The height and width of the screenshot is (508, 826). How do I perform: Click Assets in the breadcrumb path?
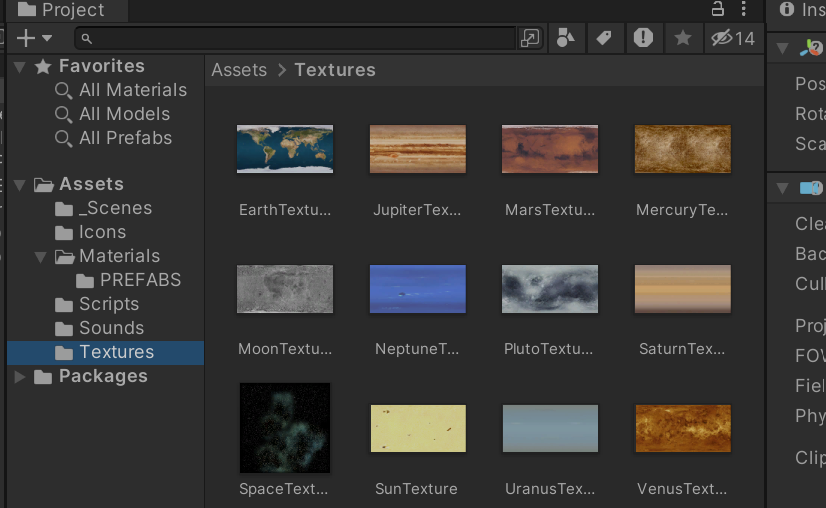point(239,70)
